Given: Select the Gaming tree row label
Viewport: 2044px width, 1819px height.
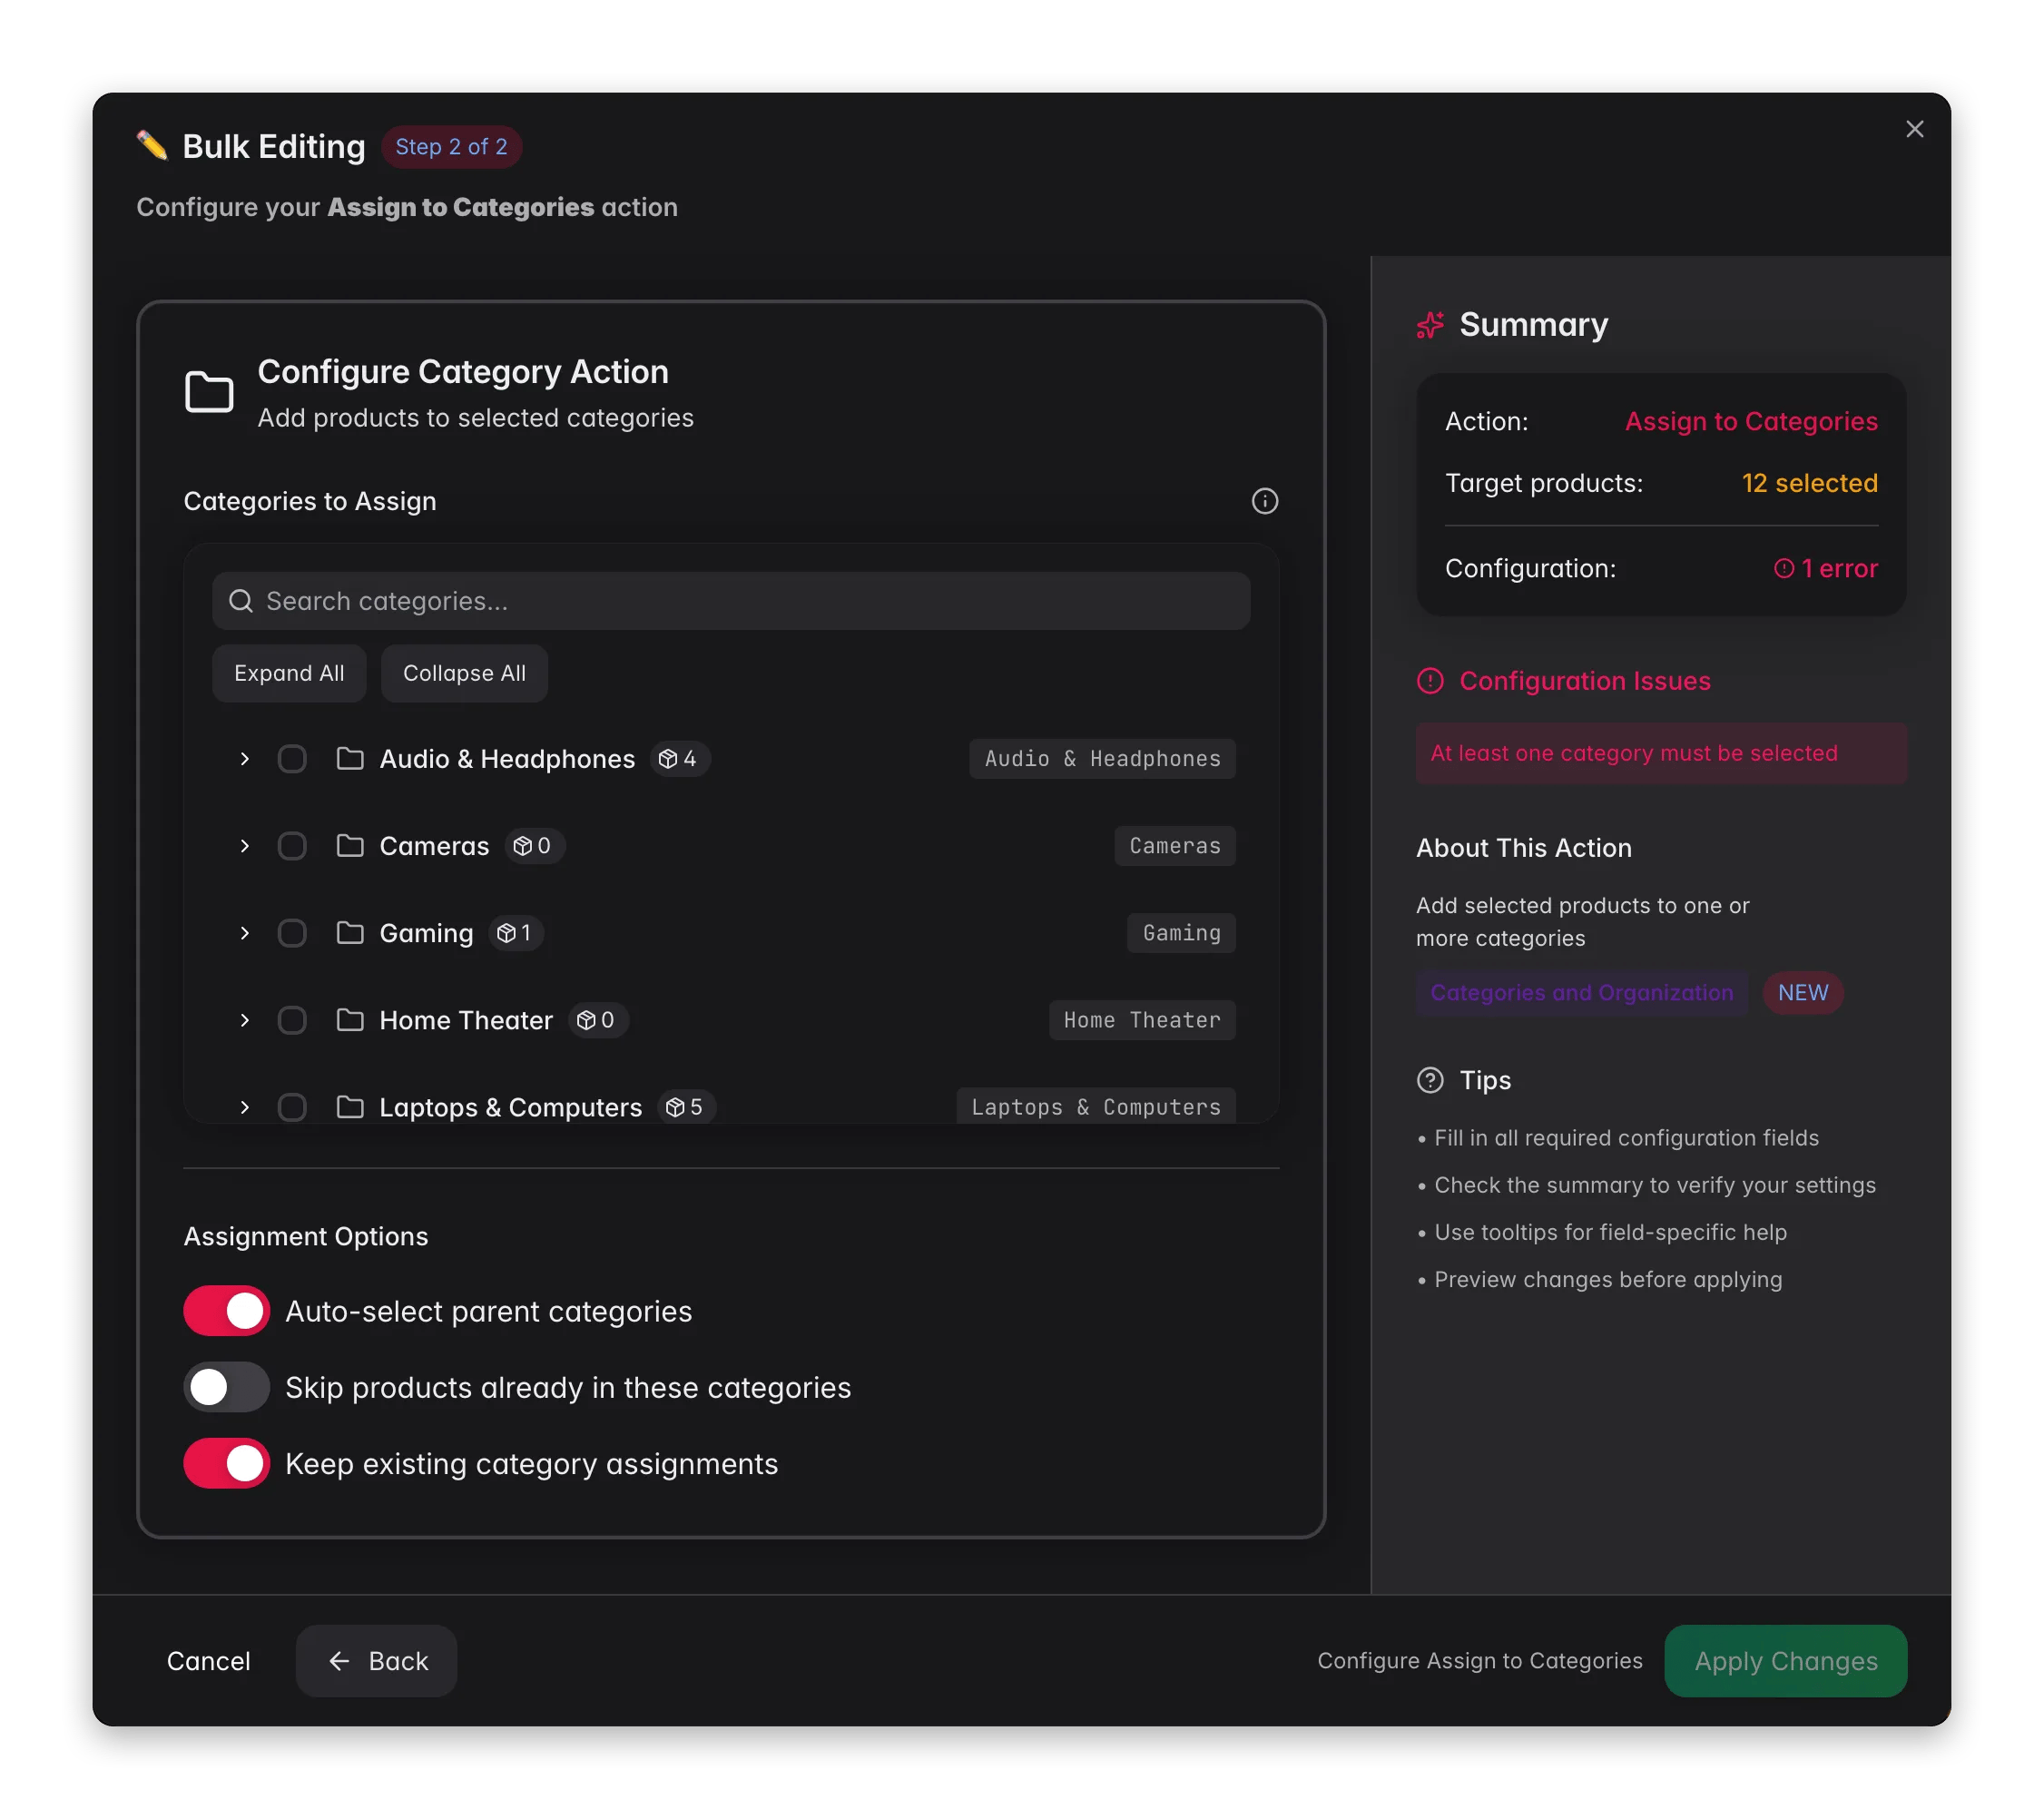Looking at the screenshot, I should pyautogui.click(x=426, y=933).
